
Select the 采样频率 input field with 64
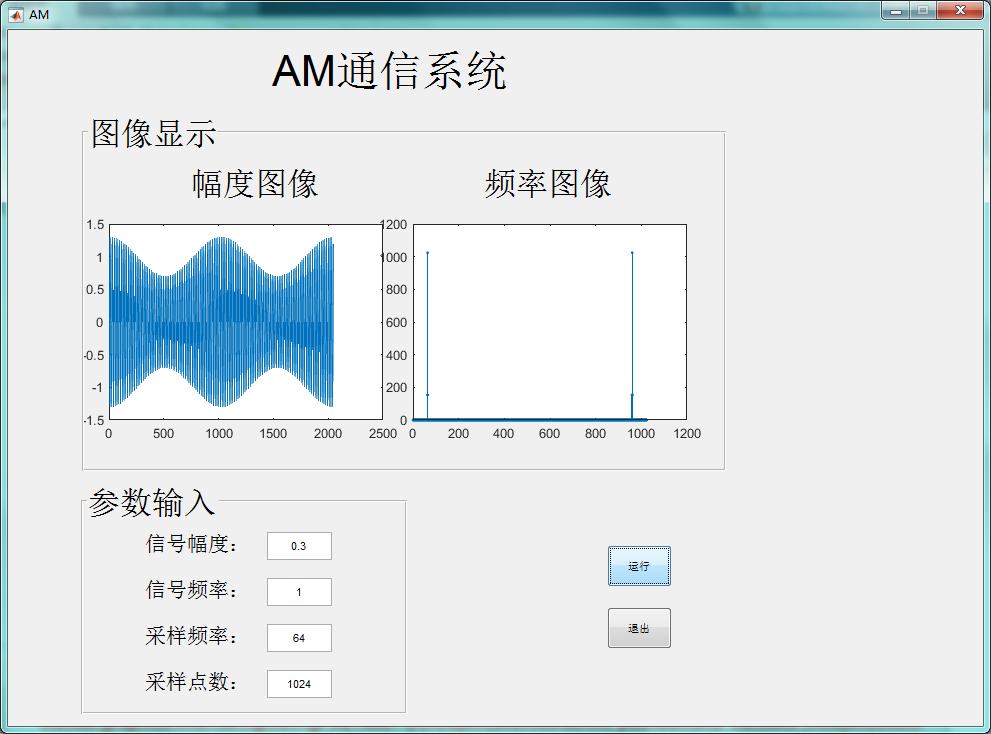299,638
